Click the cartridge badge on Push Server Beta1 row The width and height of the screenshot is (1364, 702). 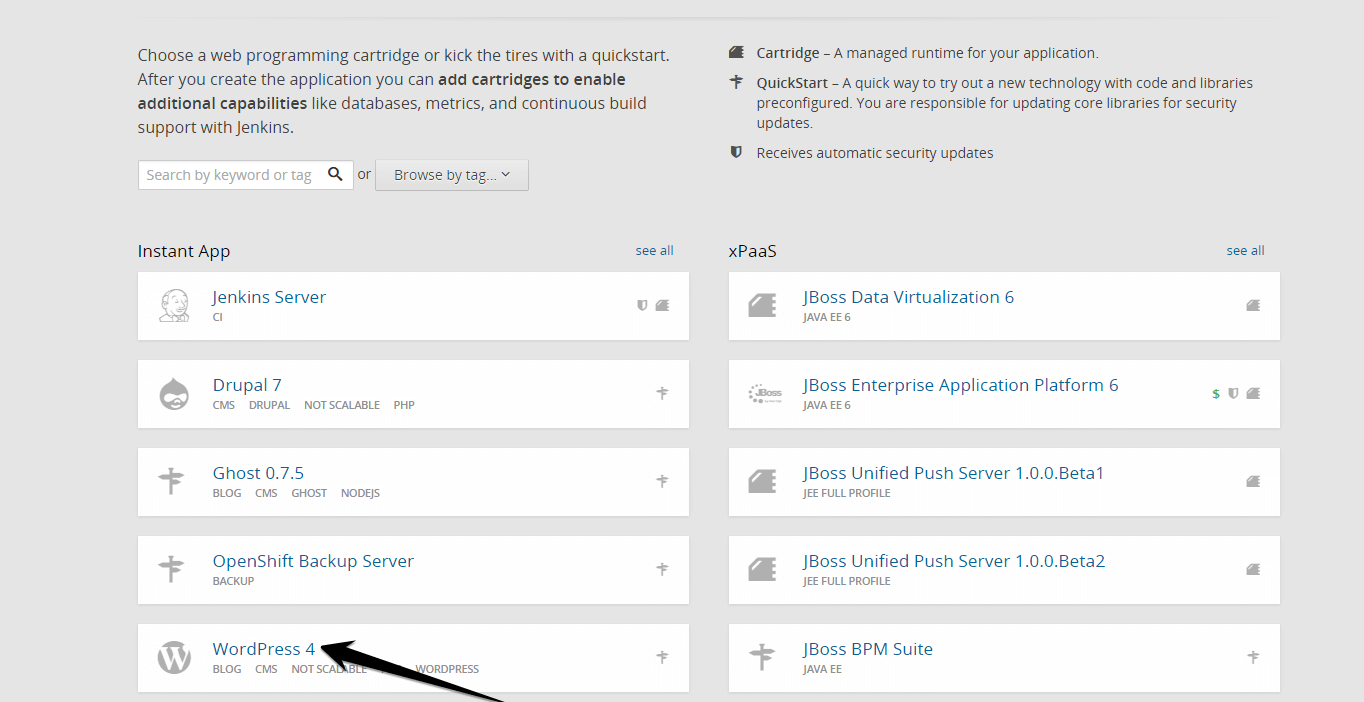pyautogui.click(x=1253, y=481)
